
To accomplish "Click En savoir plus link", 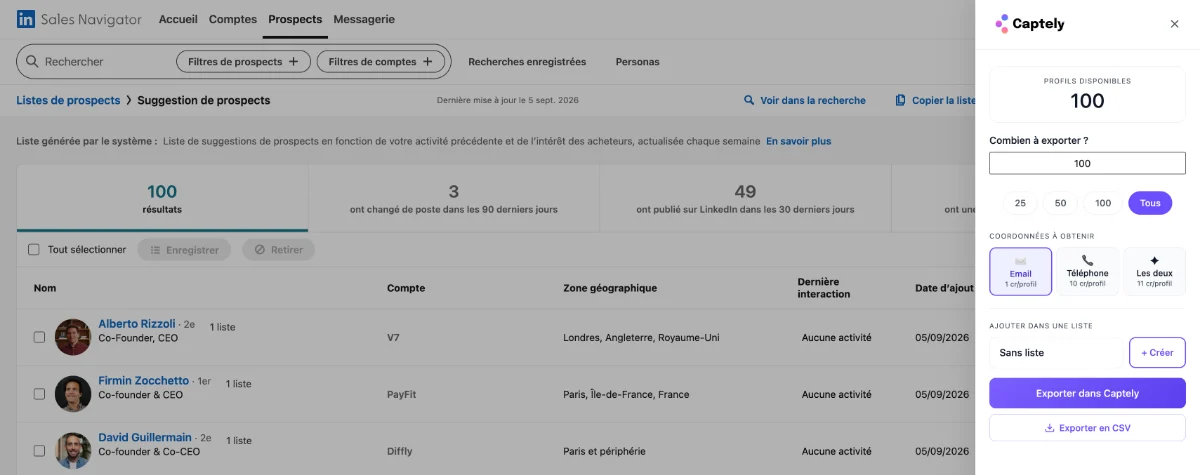I will pyautogui.click(x=798, y=141).
